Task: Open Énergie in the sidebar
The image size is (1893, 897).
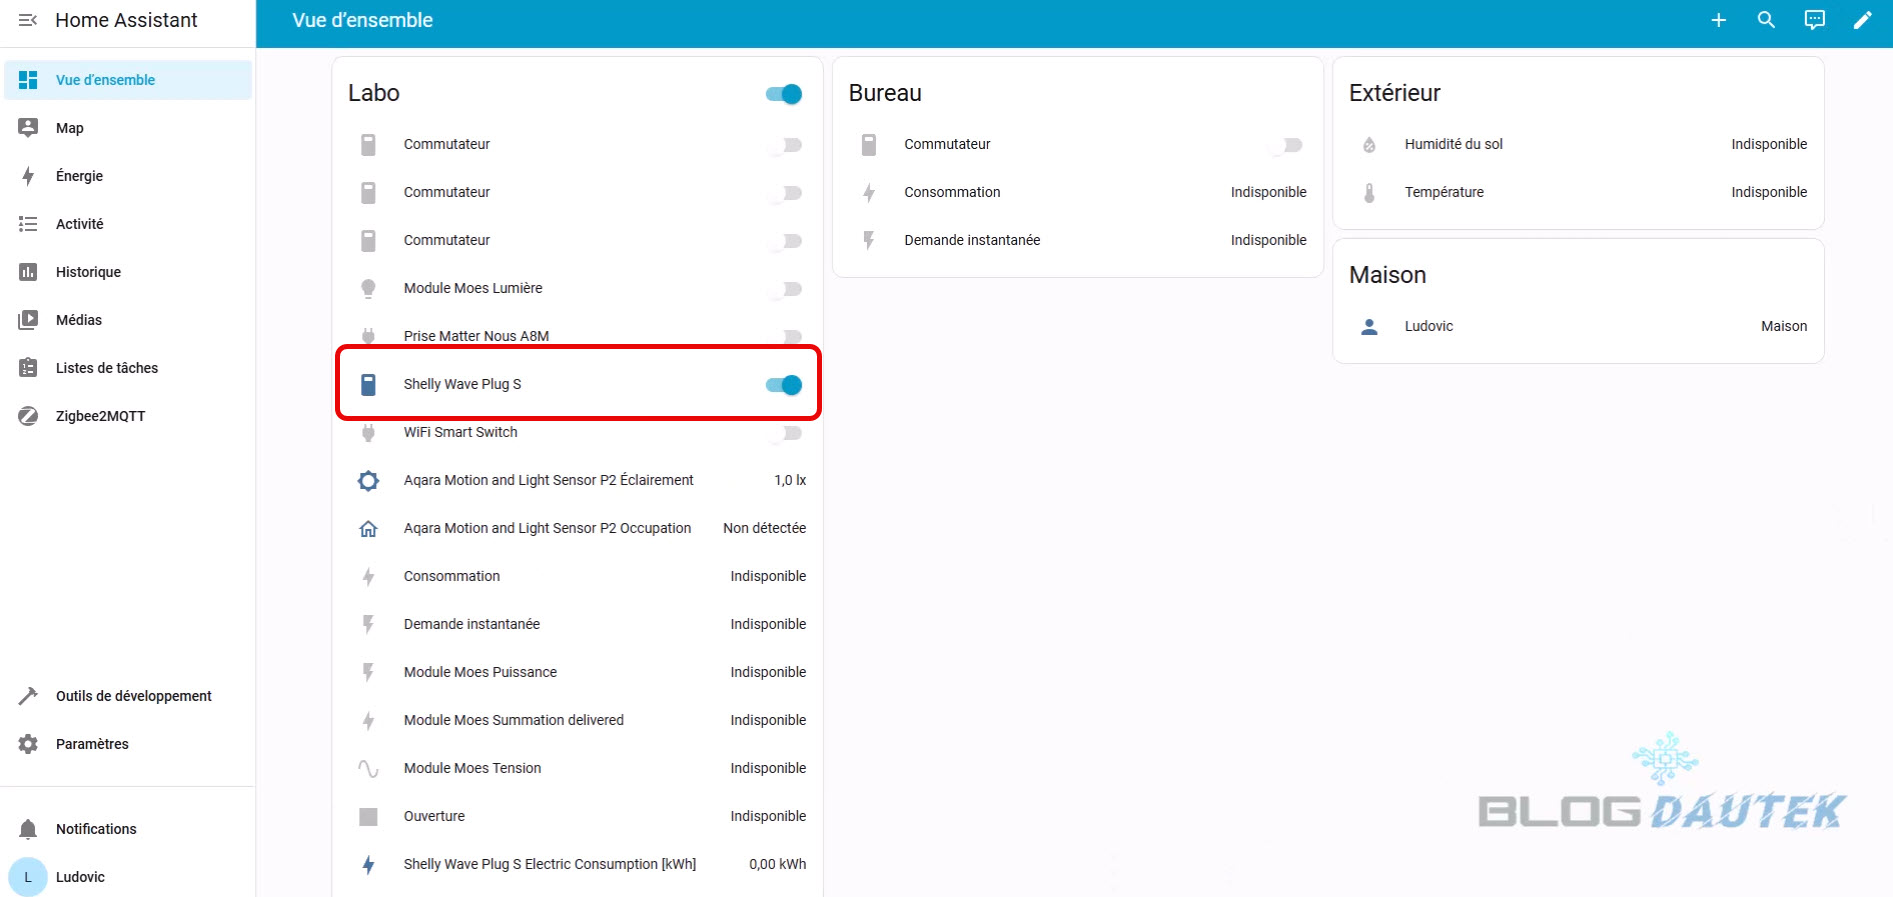Action: tap(79, 176)
